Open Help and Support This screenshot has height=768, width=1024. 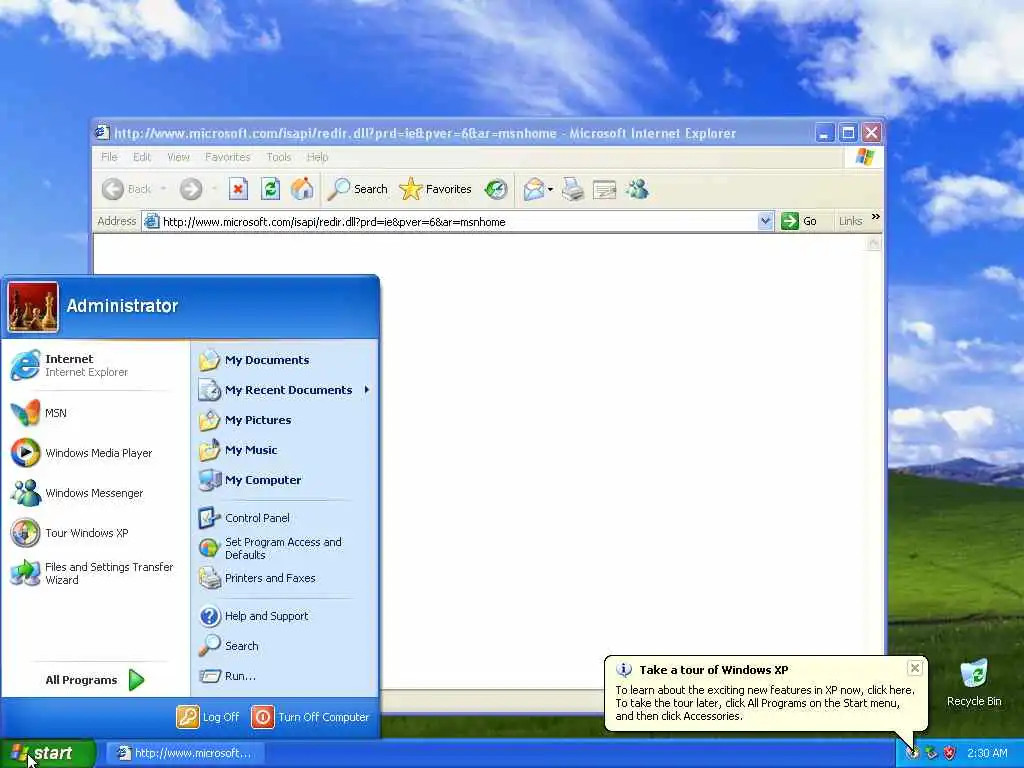(x=285, y=616)
